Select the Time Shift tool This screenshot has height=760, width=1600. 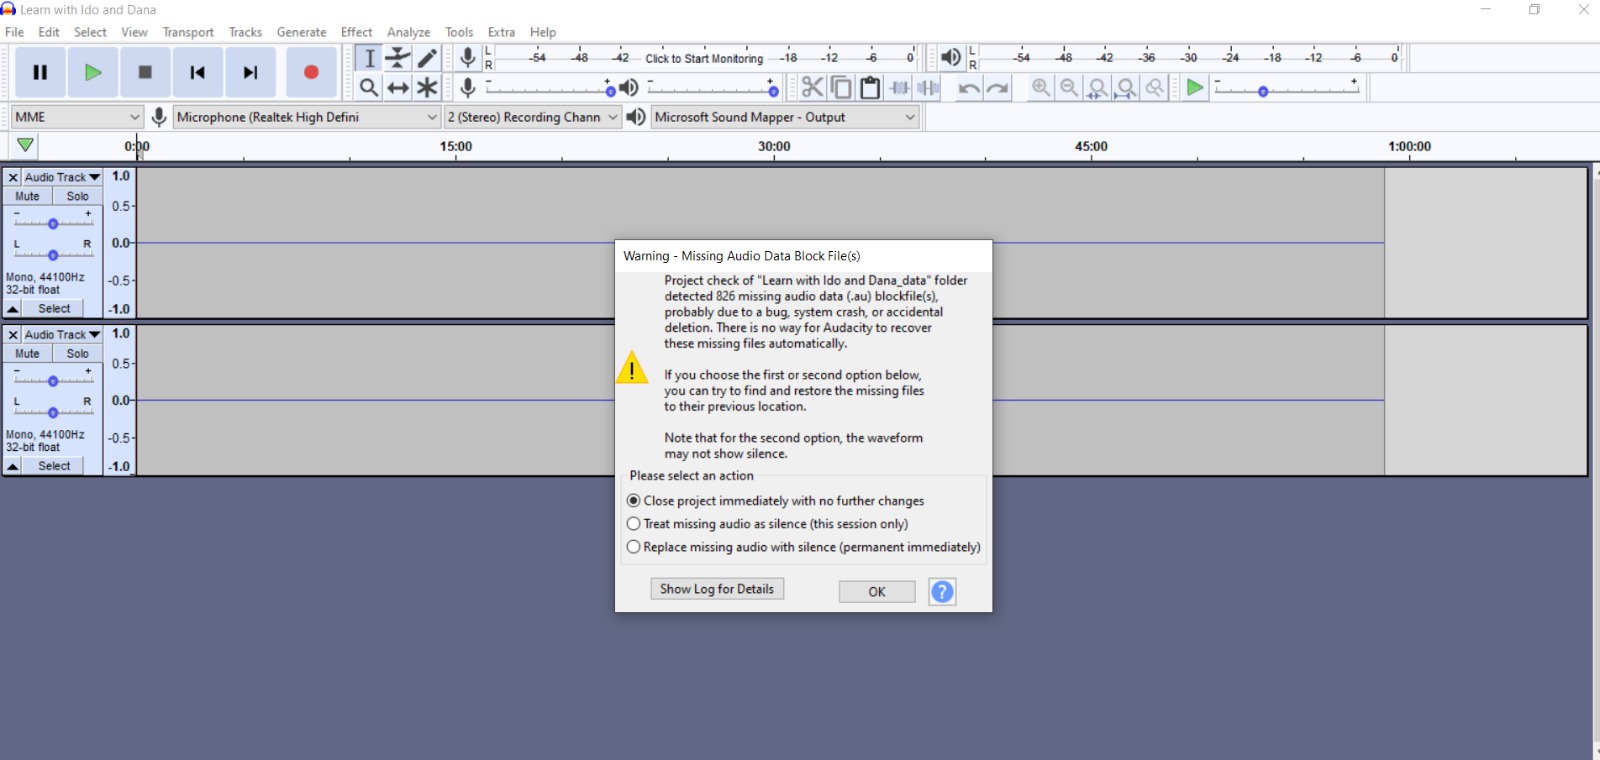click(398, 88)
